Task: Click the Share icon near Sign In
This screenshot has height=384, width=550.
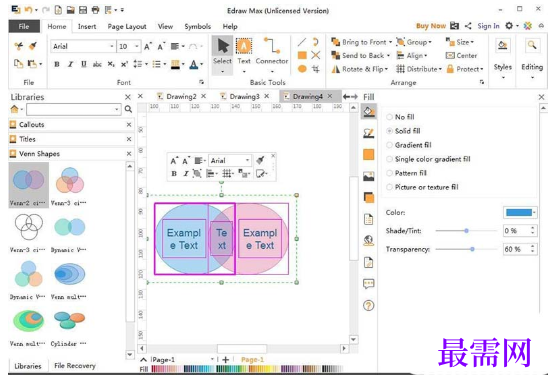Action: point(468,26)
